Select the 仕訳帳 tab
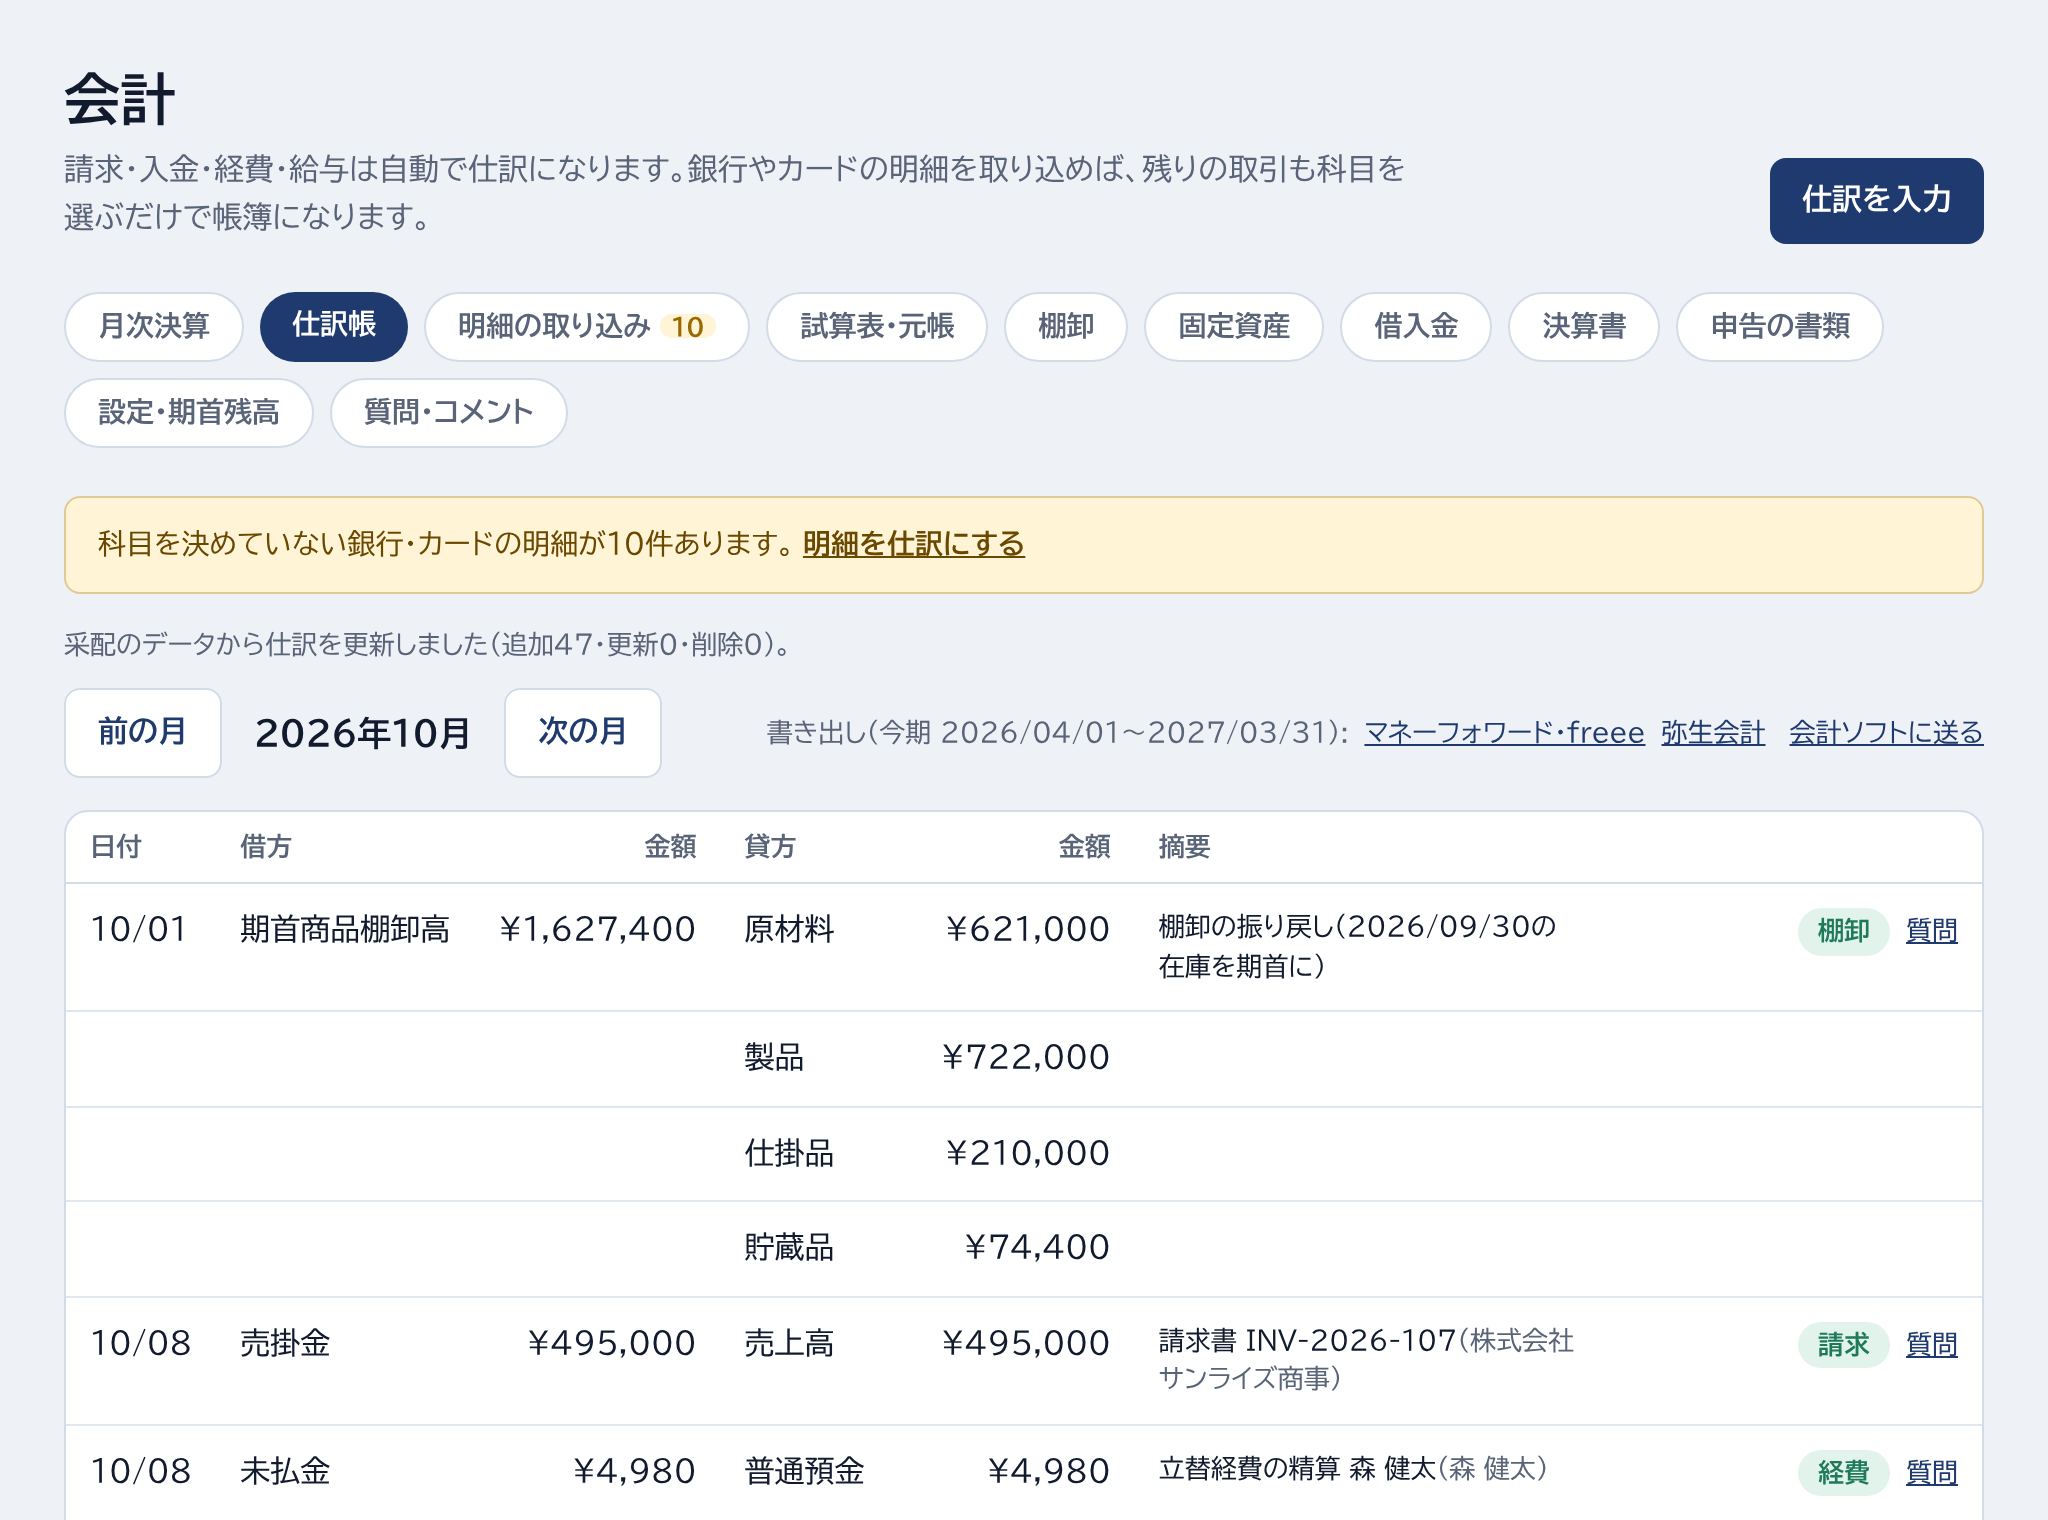This screenshot has height=1520, width=2048. pyautogui.click(x=334, y=326)
